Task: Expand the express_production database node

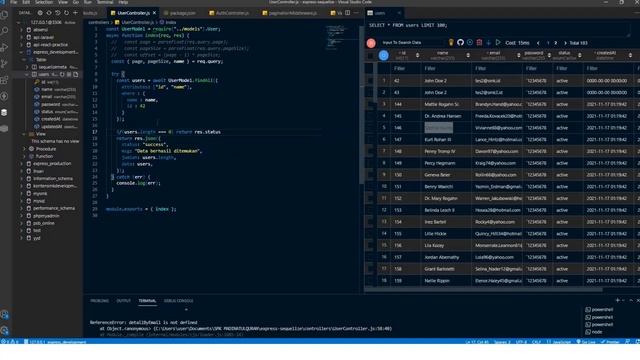Action: point(22,164)
